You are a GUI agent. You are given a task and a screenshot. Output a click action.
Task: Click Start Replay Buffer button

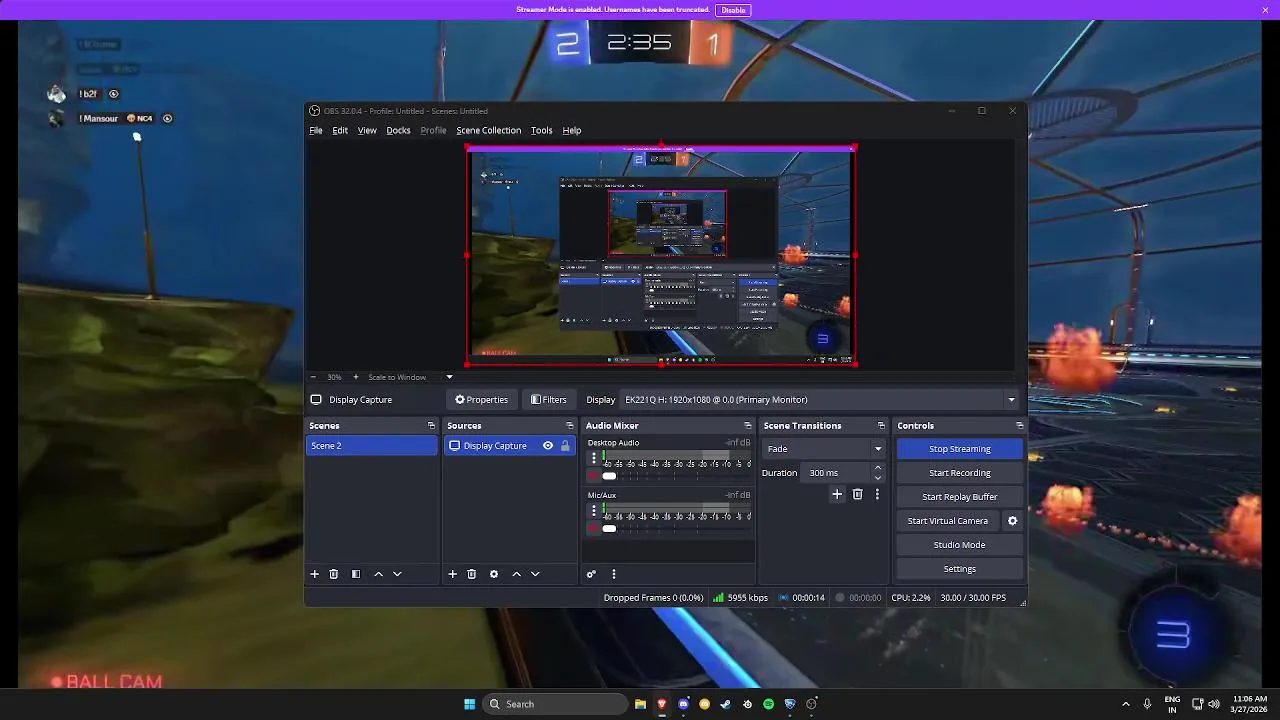point(960,497)
